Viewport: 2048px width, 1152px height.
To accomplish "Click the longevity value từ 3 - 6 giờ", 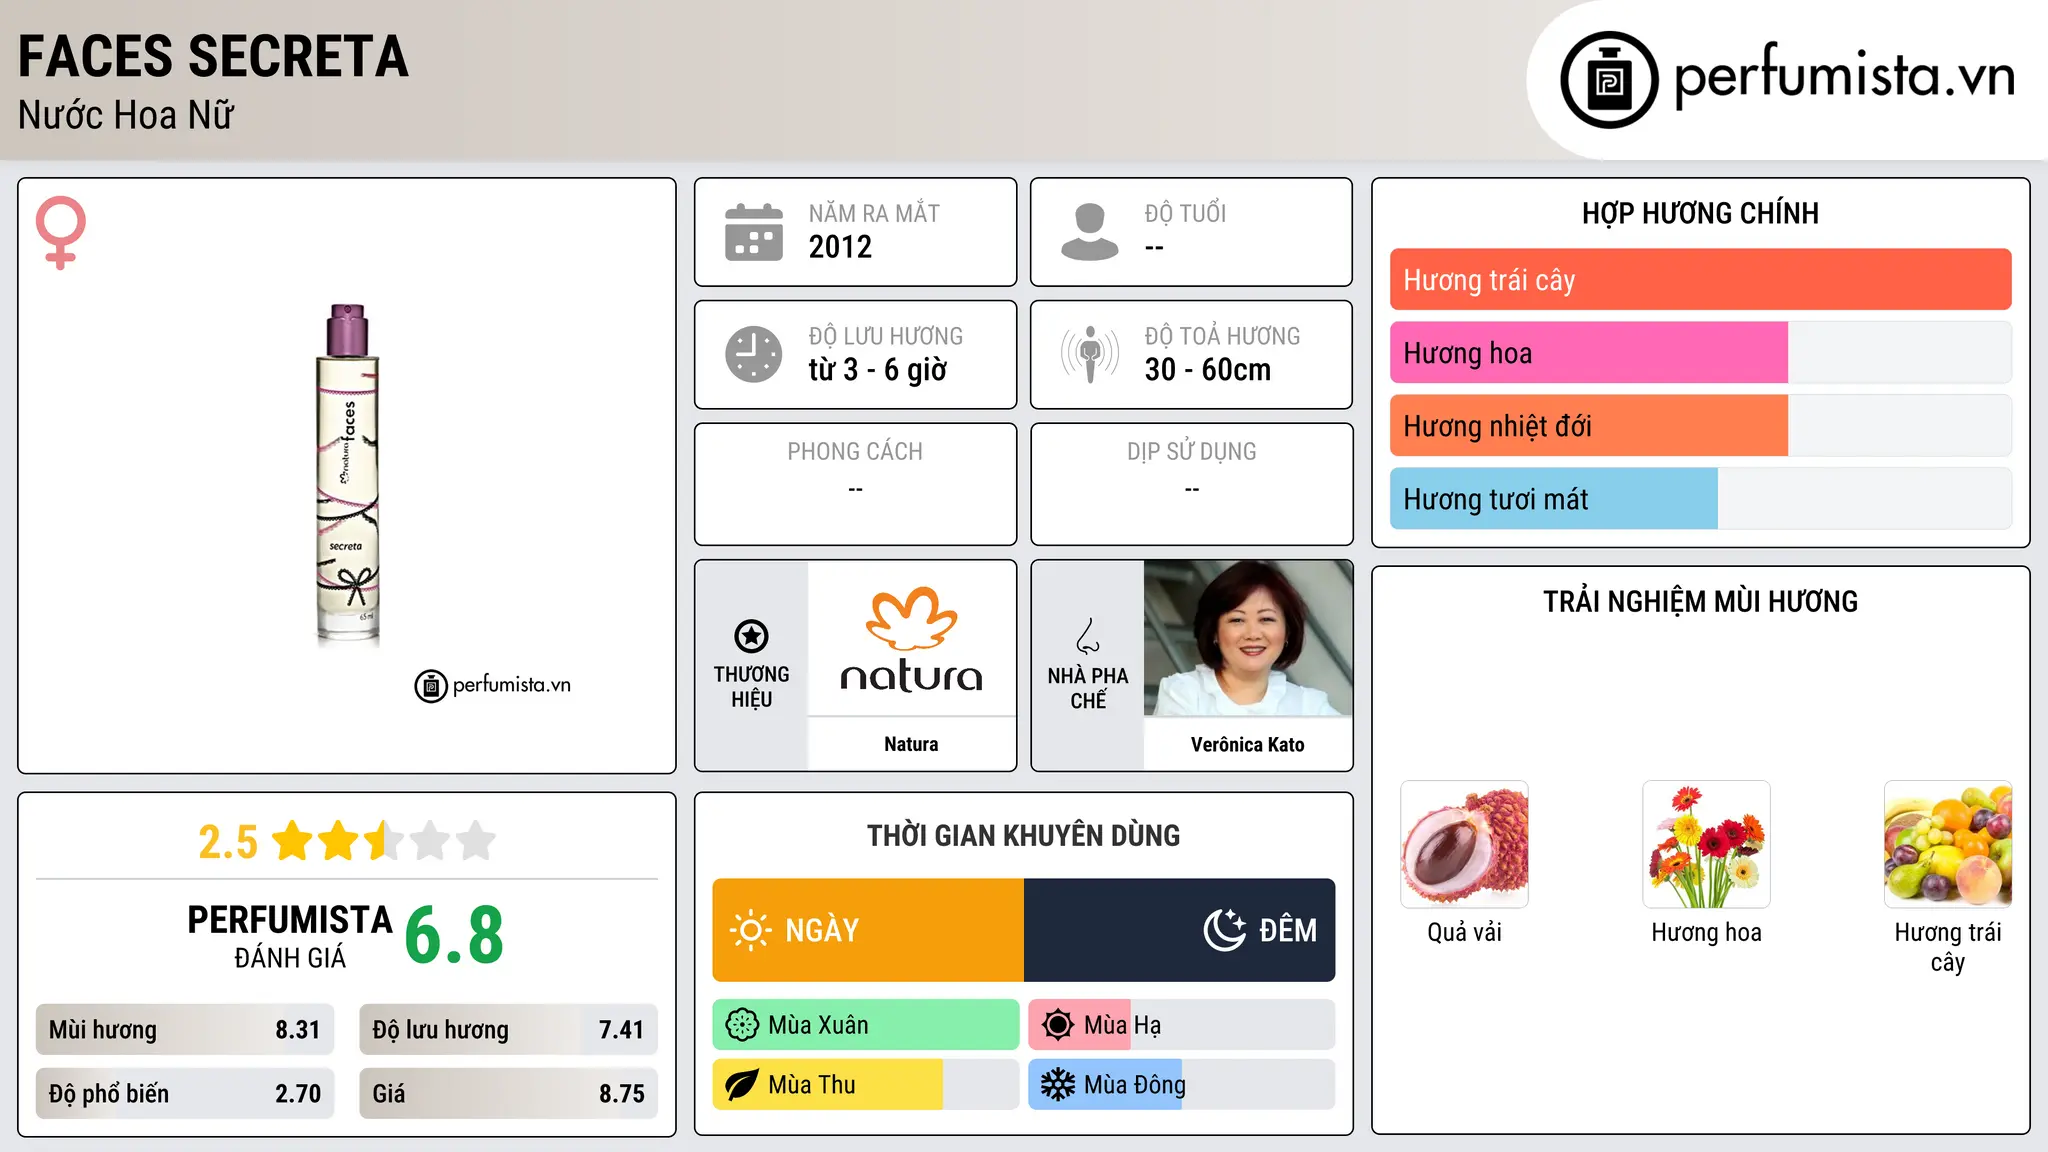I will [x=878, y=370].
